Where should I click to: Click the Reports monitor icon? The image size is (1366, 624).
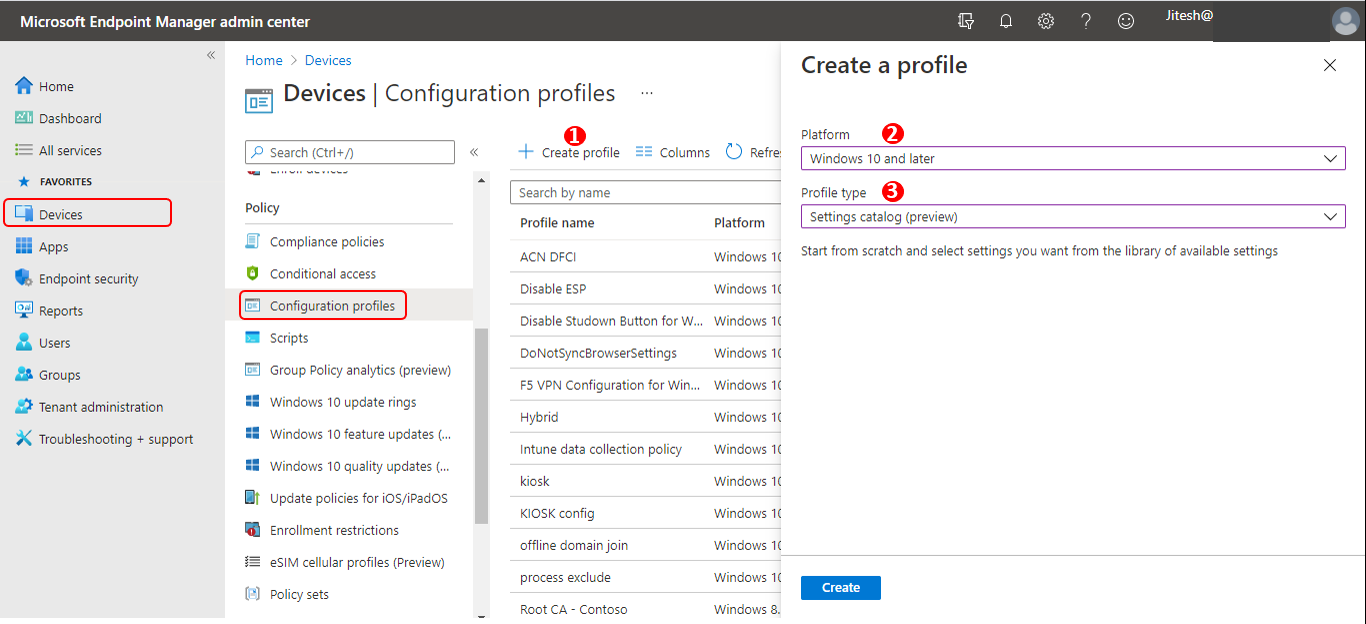click(x=24, y=310)
